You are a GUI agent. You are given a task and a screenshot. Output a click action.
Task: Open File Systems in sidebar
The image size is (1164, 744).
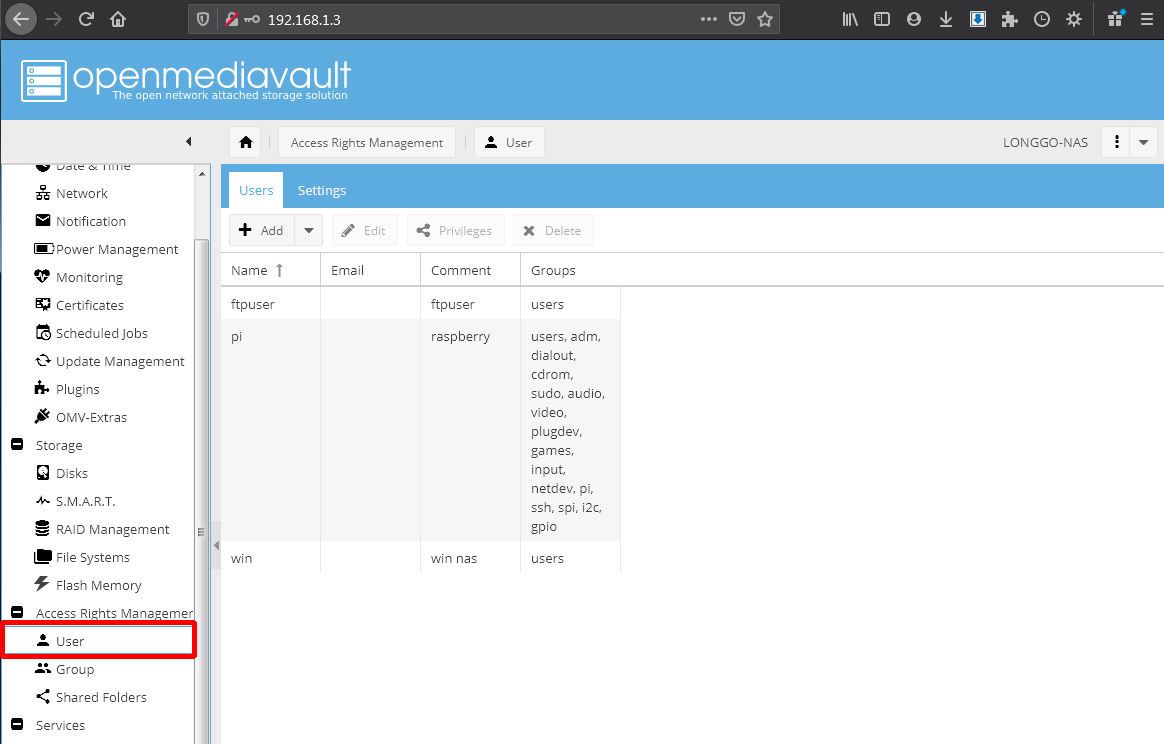click(93, 557)
